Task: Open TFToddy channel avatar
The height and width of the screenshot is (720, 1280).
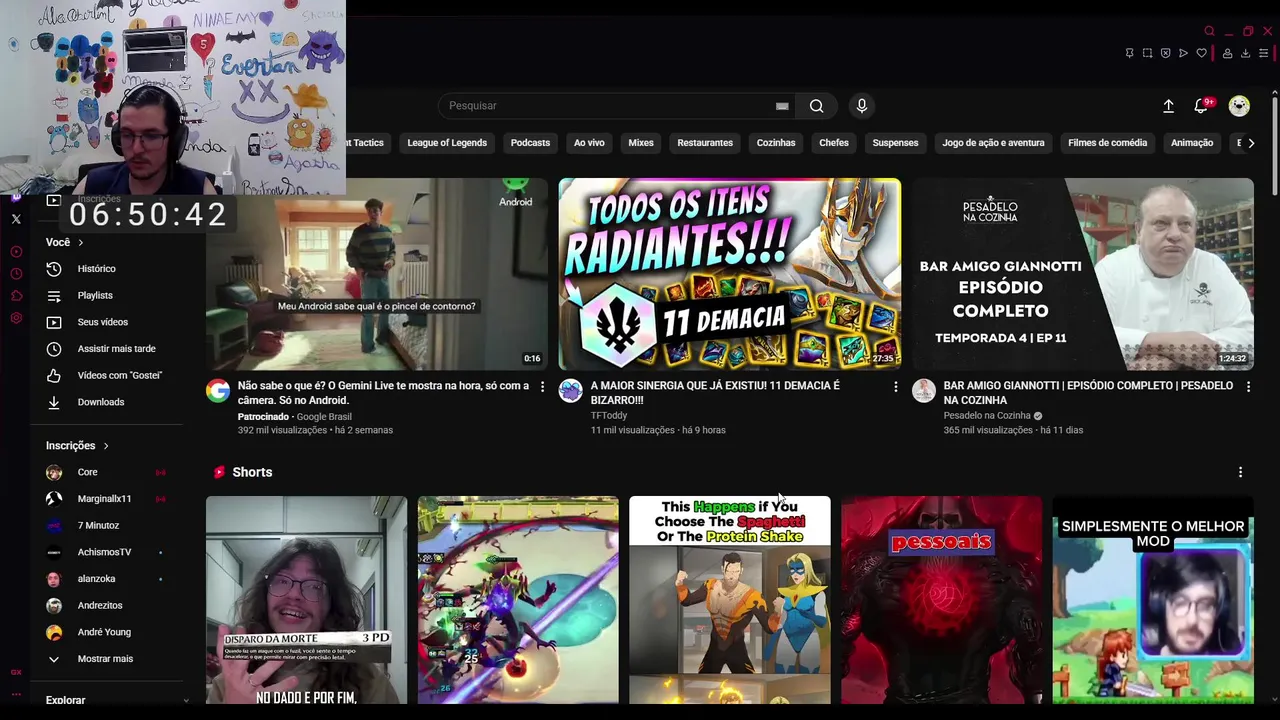Action: (571, 391)
